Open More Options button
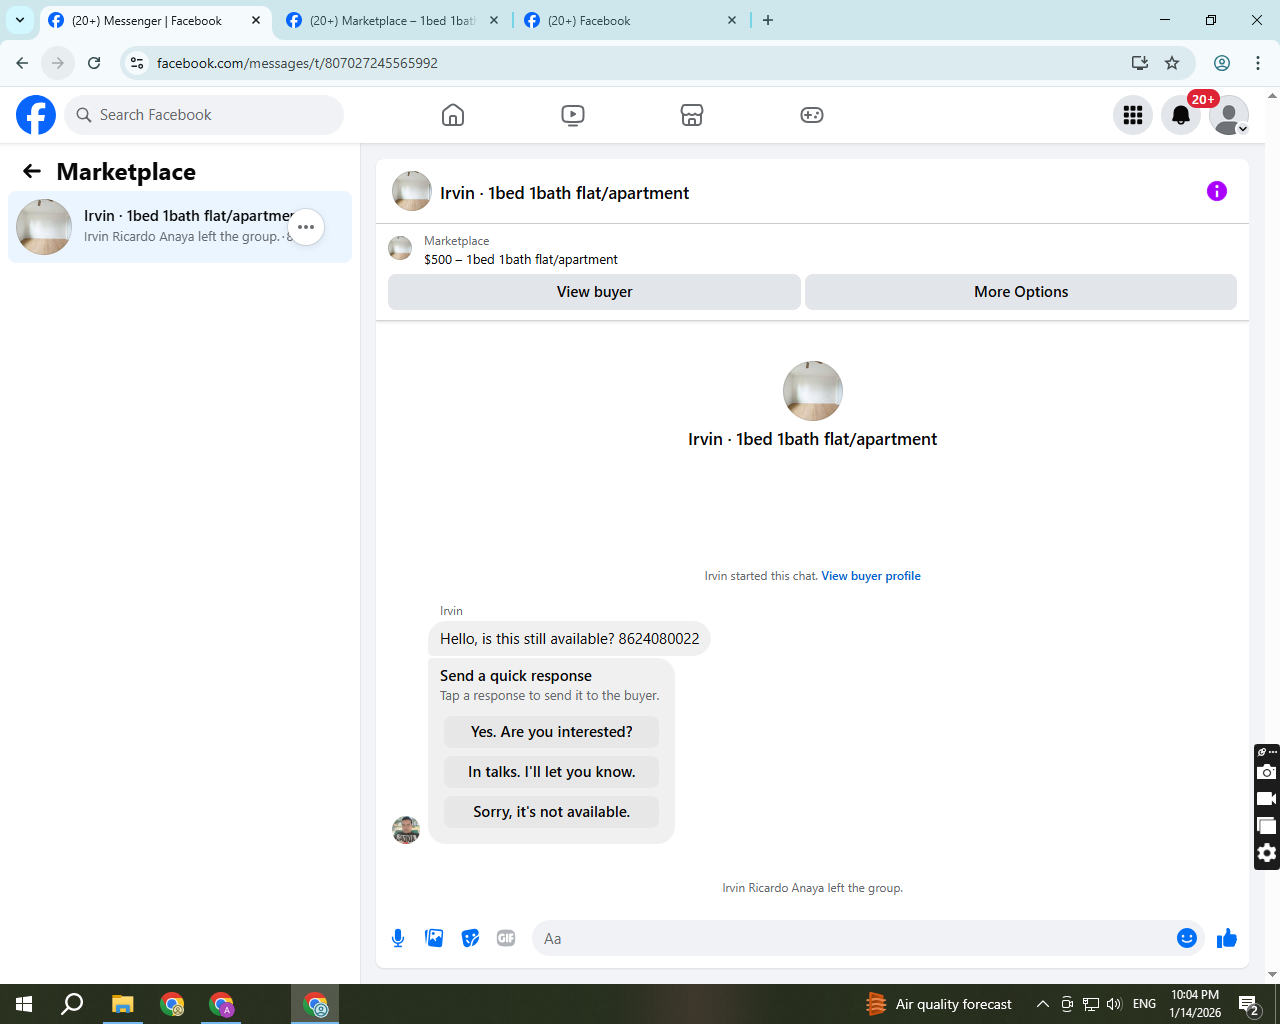This screenshot has width=1280, height=1024. tap(1021, 292)
